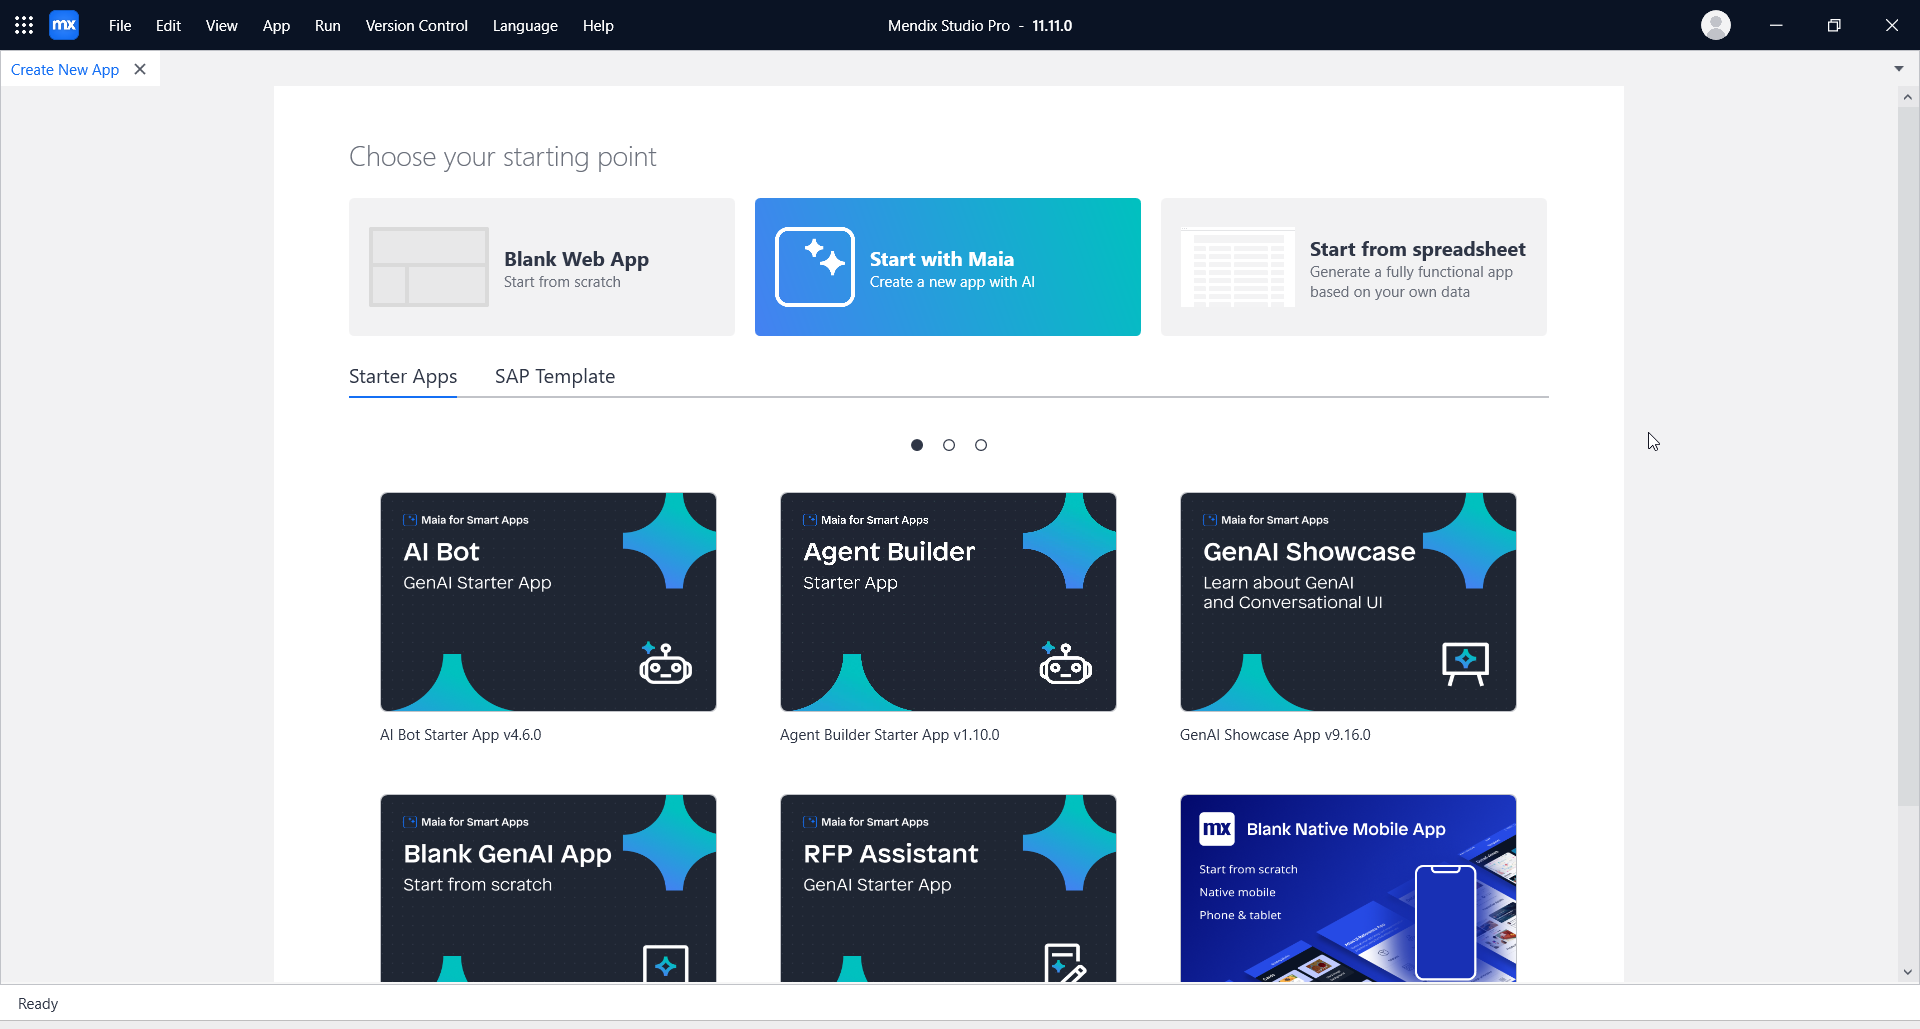This screenshot has width=1920, height=1029.
Task: Click the Maia sparkle icon tile
Action: tap(815, 267)
